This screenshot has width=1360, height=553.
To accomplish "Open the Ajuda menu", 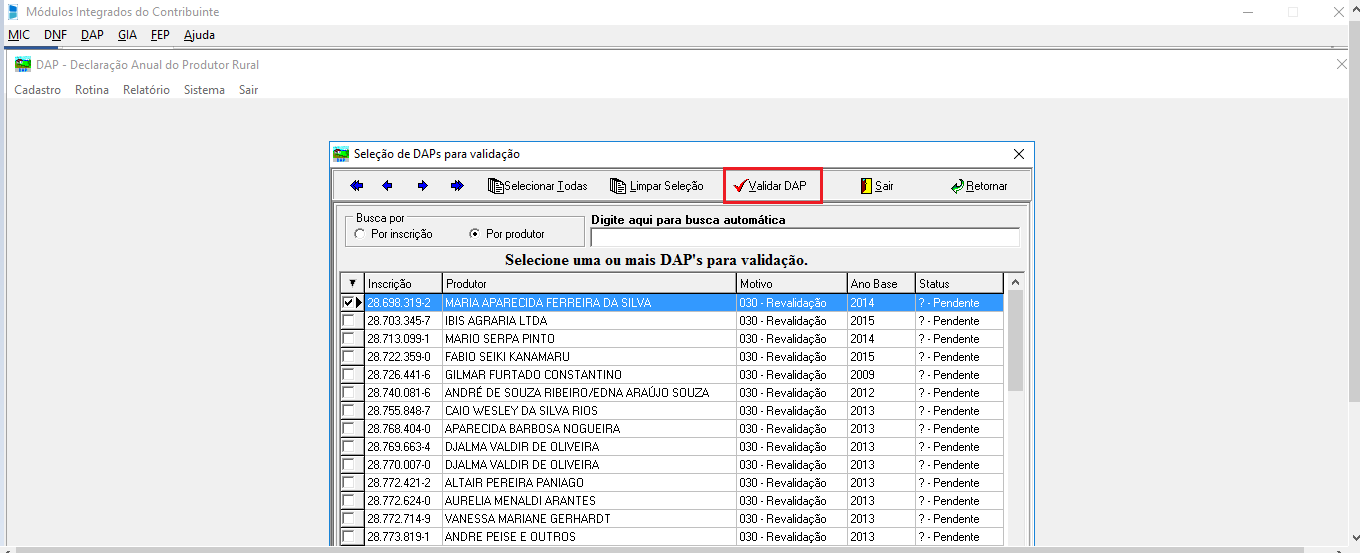I will coord(199,35).
